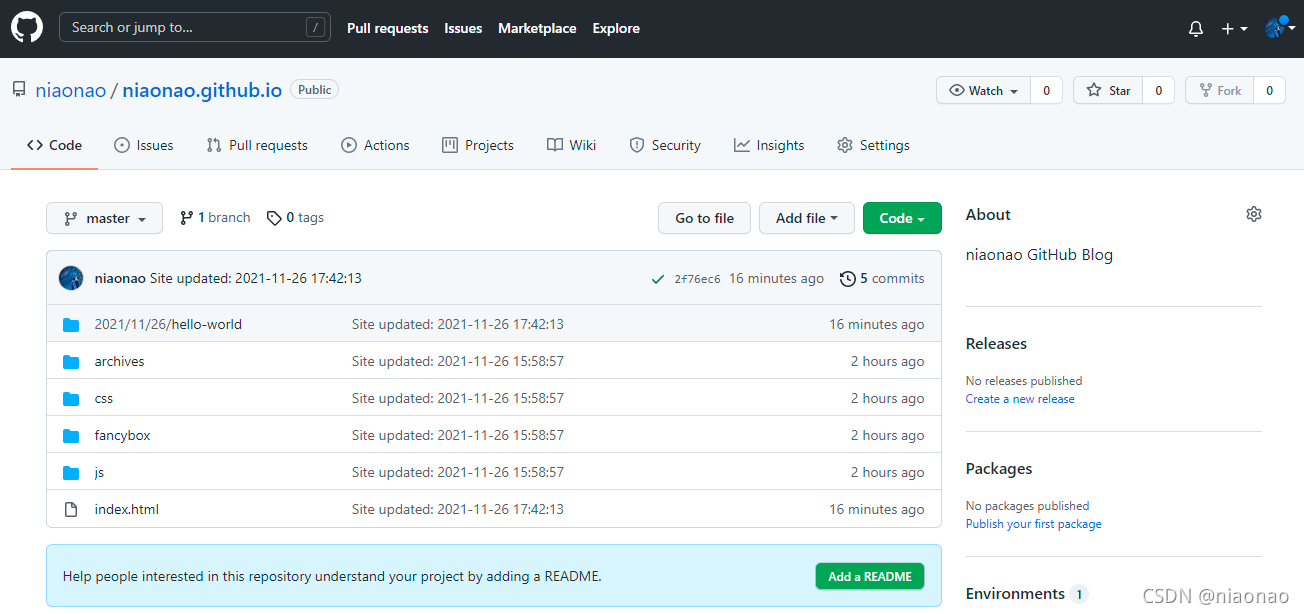1304x614 pixels.
Task: Open the archives folder
Action: pyautogui.click(x=119, y=361)
